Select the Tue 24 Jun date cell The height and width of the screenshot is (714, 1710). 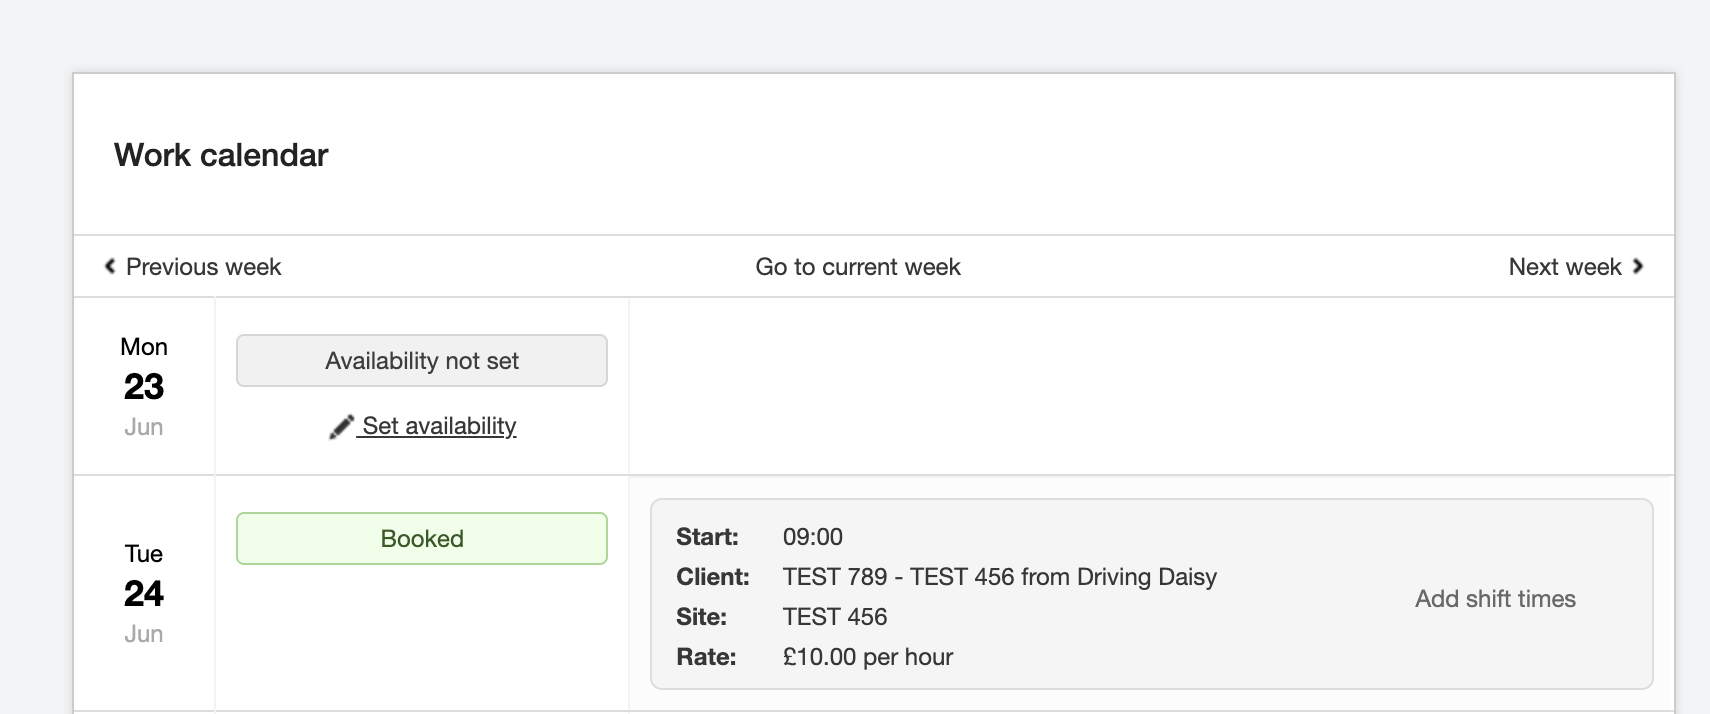(x=144, y=594)
